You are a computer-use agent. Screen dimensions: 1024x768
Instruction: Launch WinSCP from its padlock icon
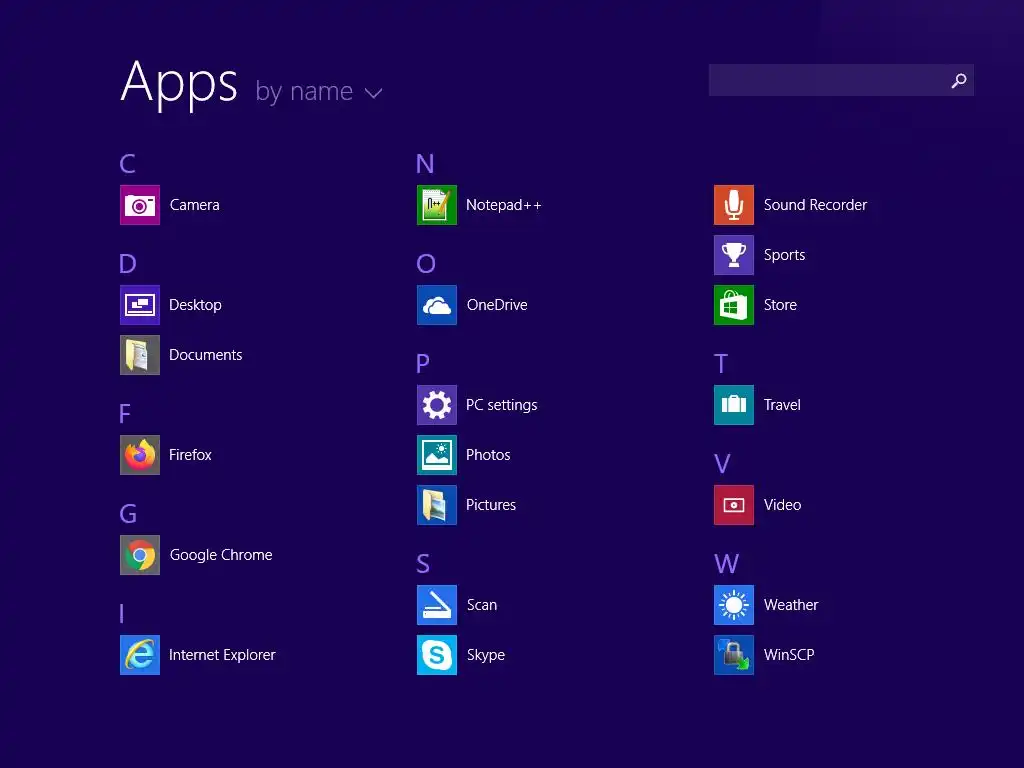click(734, 655)
